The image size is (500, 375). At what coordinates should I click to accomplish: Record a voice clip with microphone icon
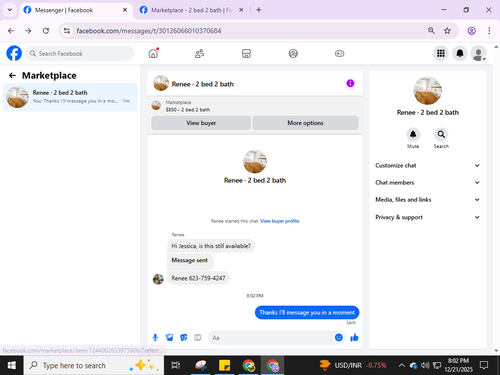point(155,338)
